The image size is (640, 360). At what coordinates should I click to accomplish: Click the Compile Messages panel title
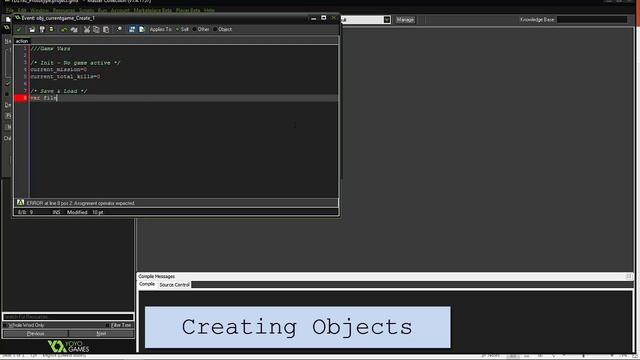[x=156, y=276]
